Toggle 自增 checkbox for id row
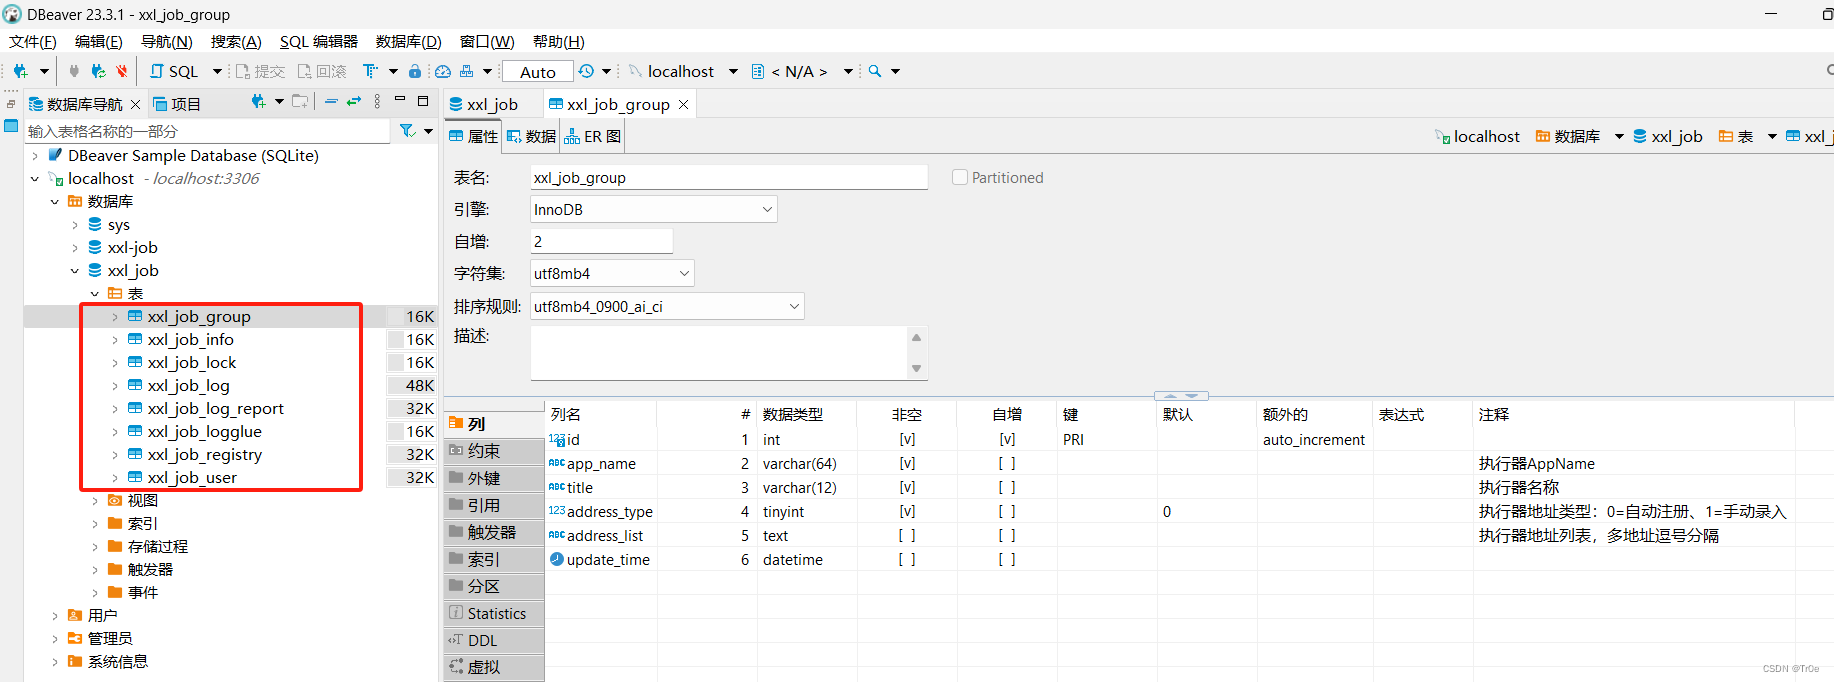 tap(1007, 439)
